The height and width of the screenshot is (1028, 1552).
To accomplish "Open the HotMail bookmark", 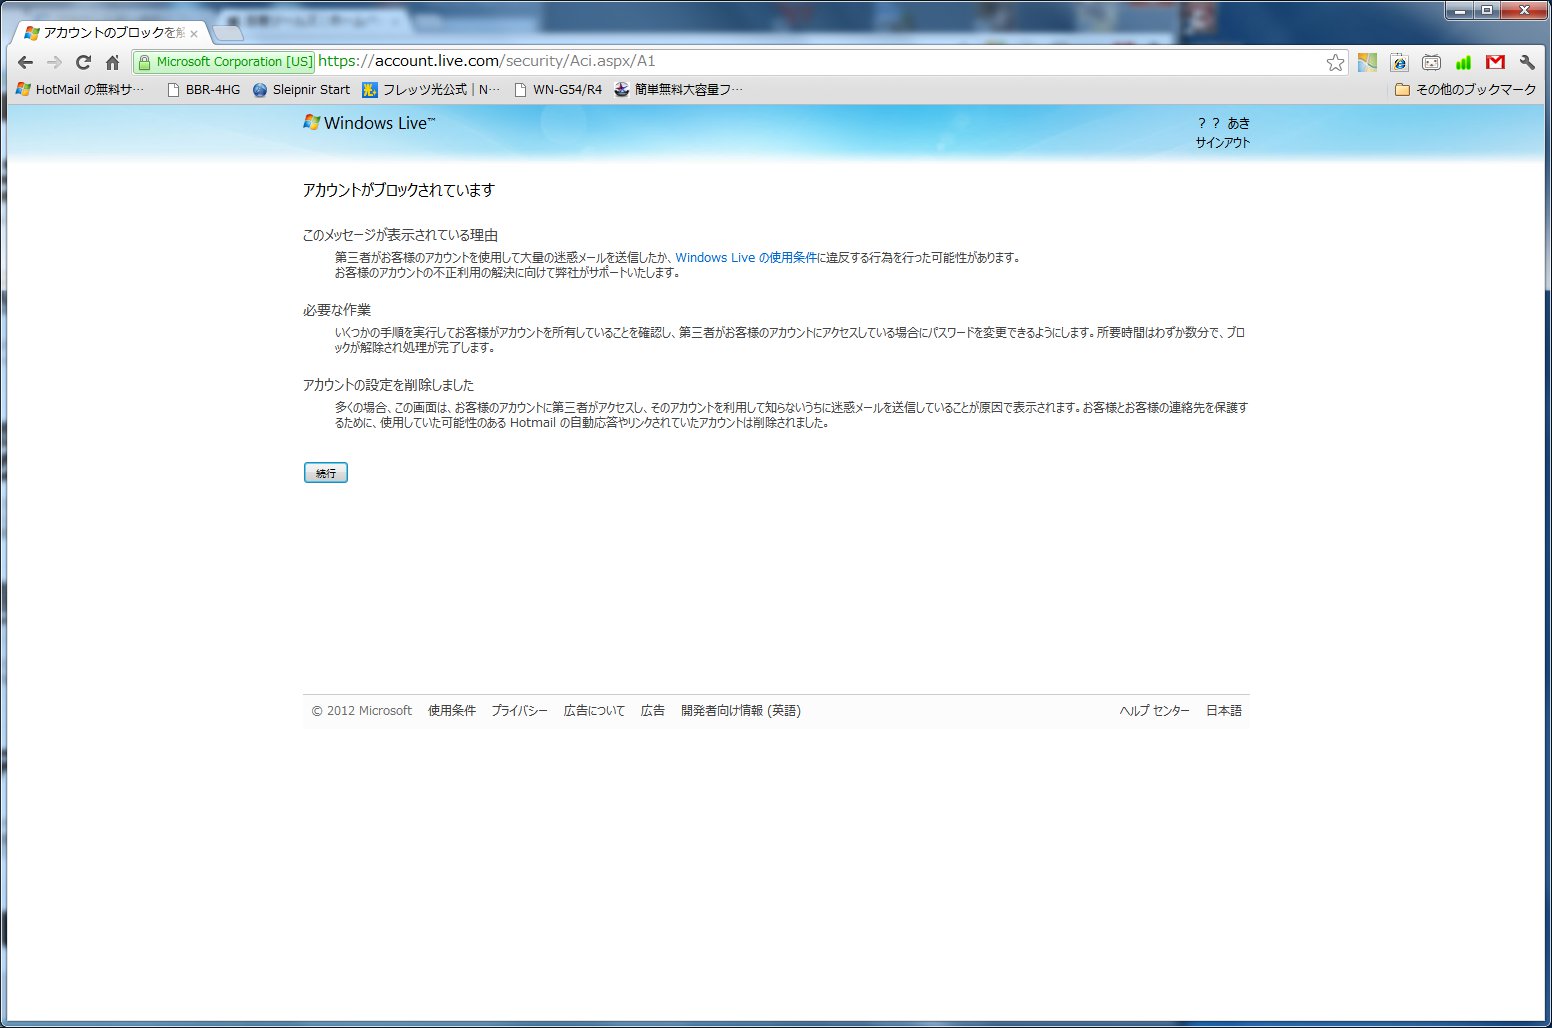I will click(x=81, y=89).
